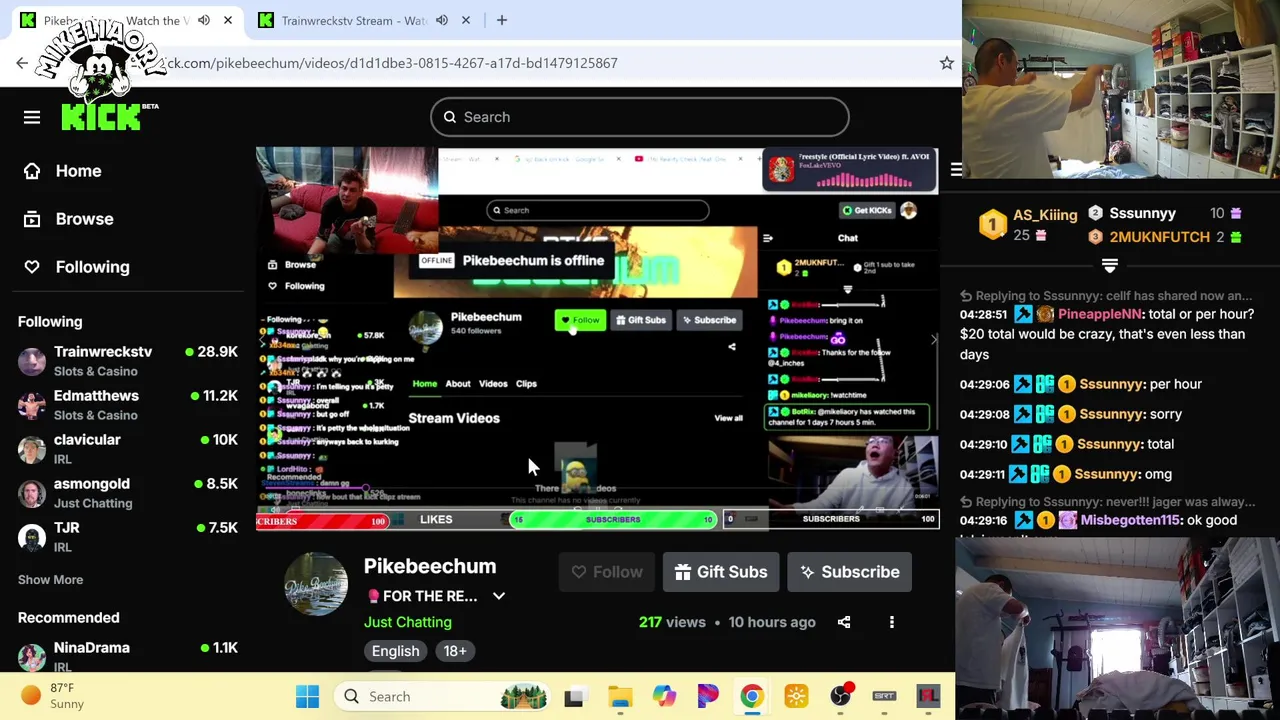This screenshot has width=1280, height=720.
Task: Open Windows Start menu
Action: click(307, 696)
